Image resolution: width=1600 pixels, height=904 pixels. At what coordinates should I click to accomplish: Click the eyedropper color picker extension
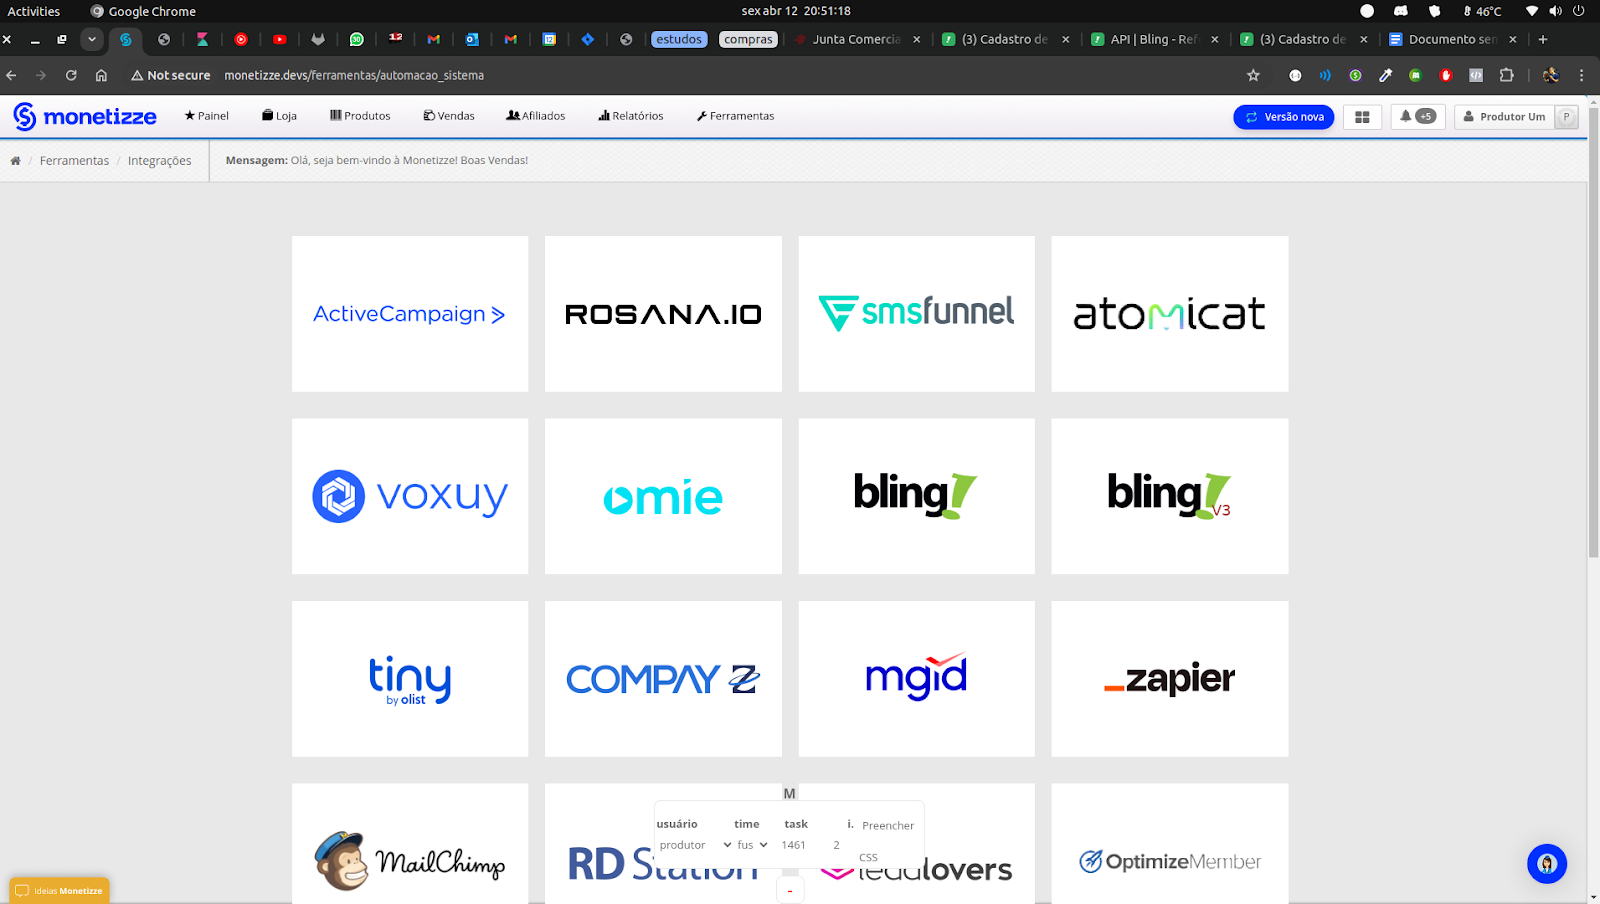pyautogui.click(x=1385, y=75)
